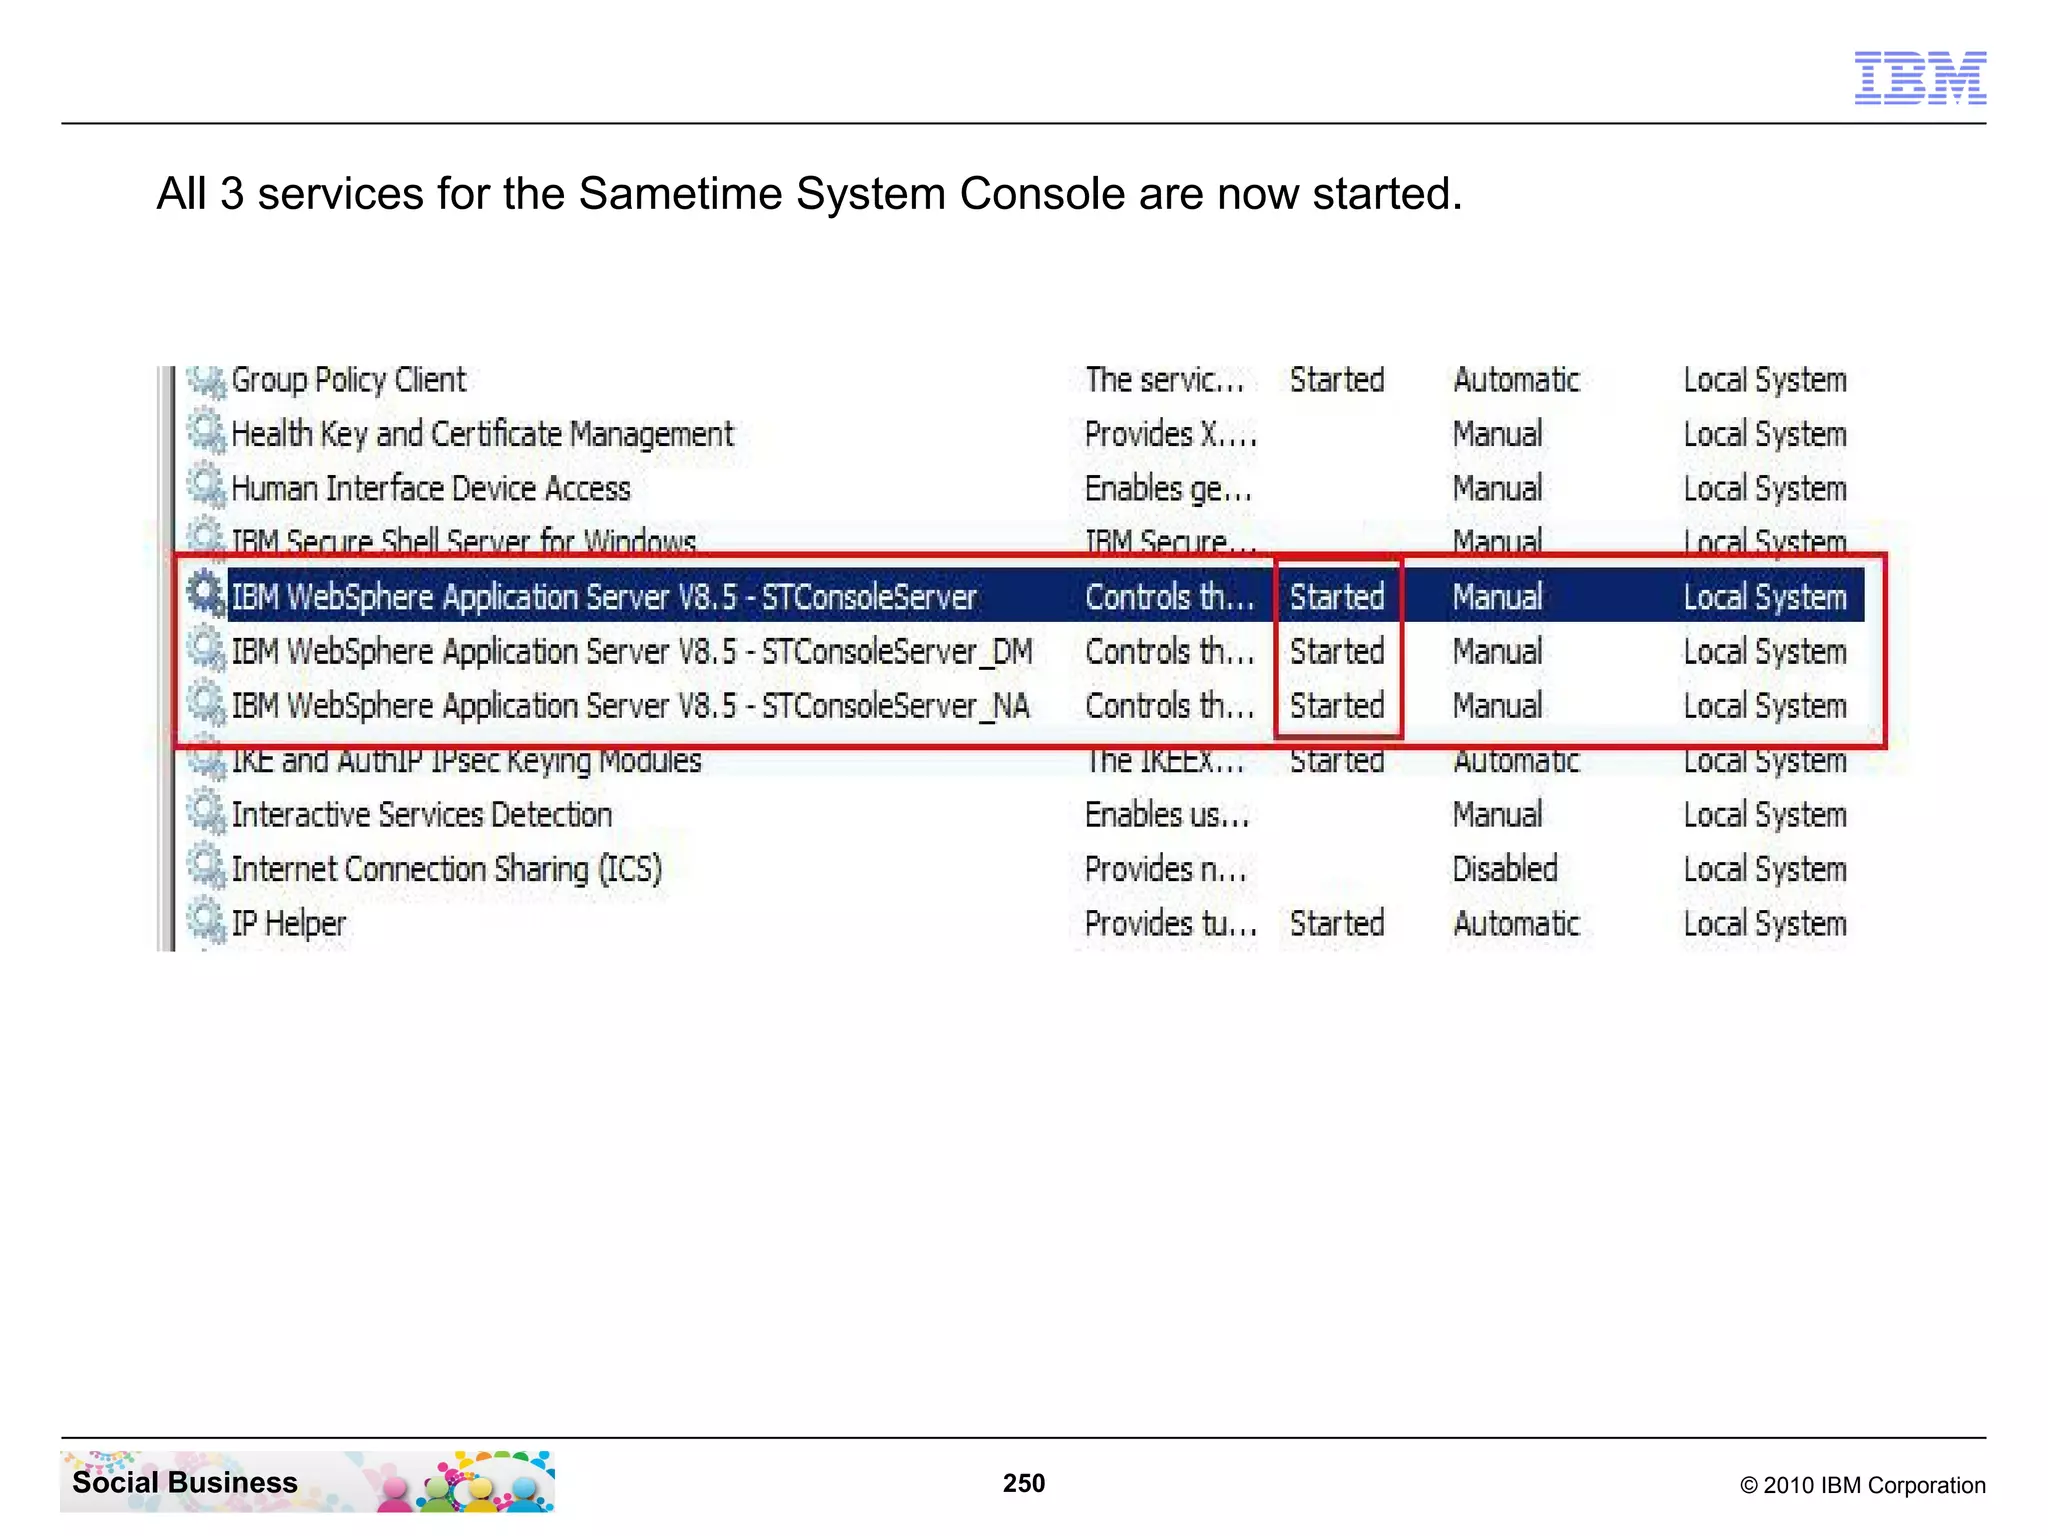
Task: Click Automatic startup type of IP Helper
Action: coord(1516,923)
